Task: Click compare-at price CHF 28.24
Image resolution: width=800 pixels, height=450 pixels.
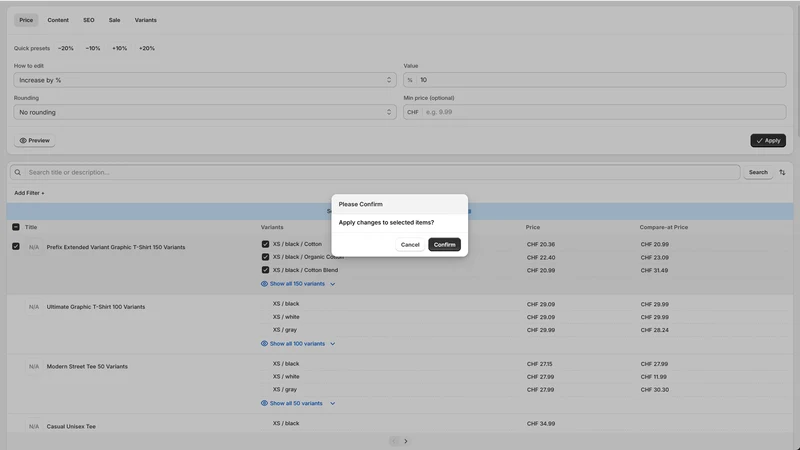Action: tap(655, 330)
